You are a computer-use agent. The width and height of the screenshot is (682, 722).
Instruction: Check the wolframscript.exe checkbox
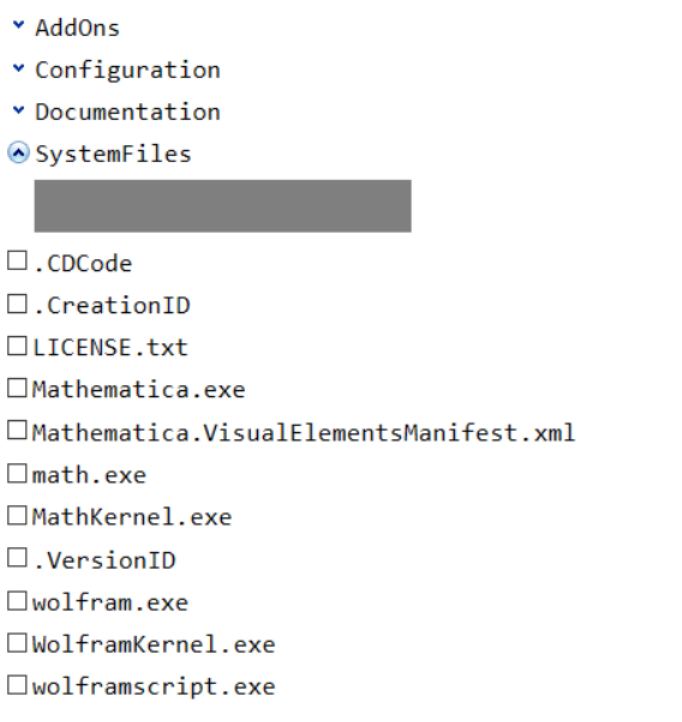pos(17,686)
